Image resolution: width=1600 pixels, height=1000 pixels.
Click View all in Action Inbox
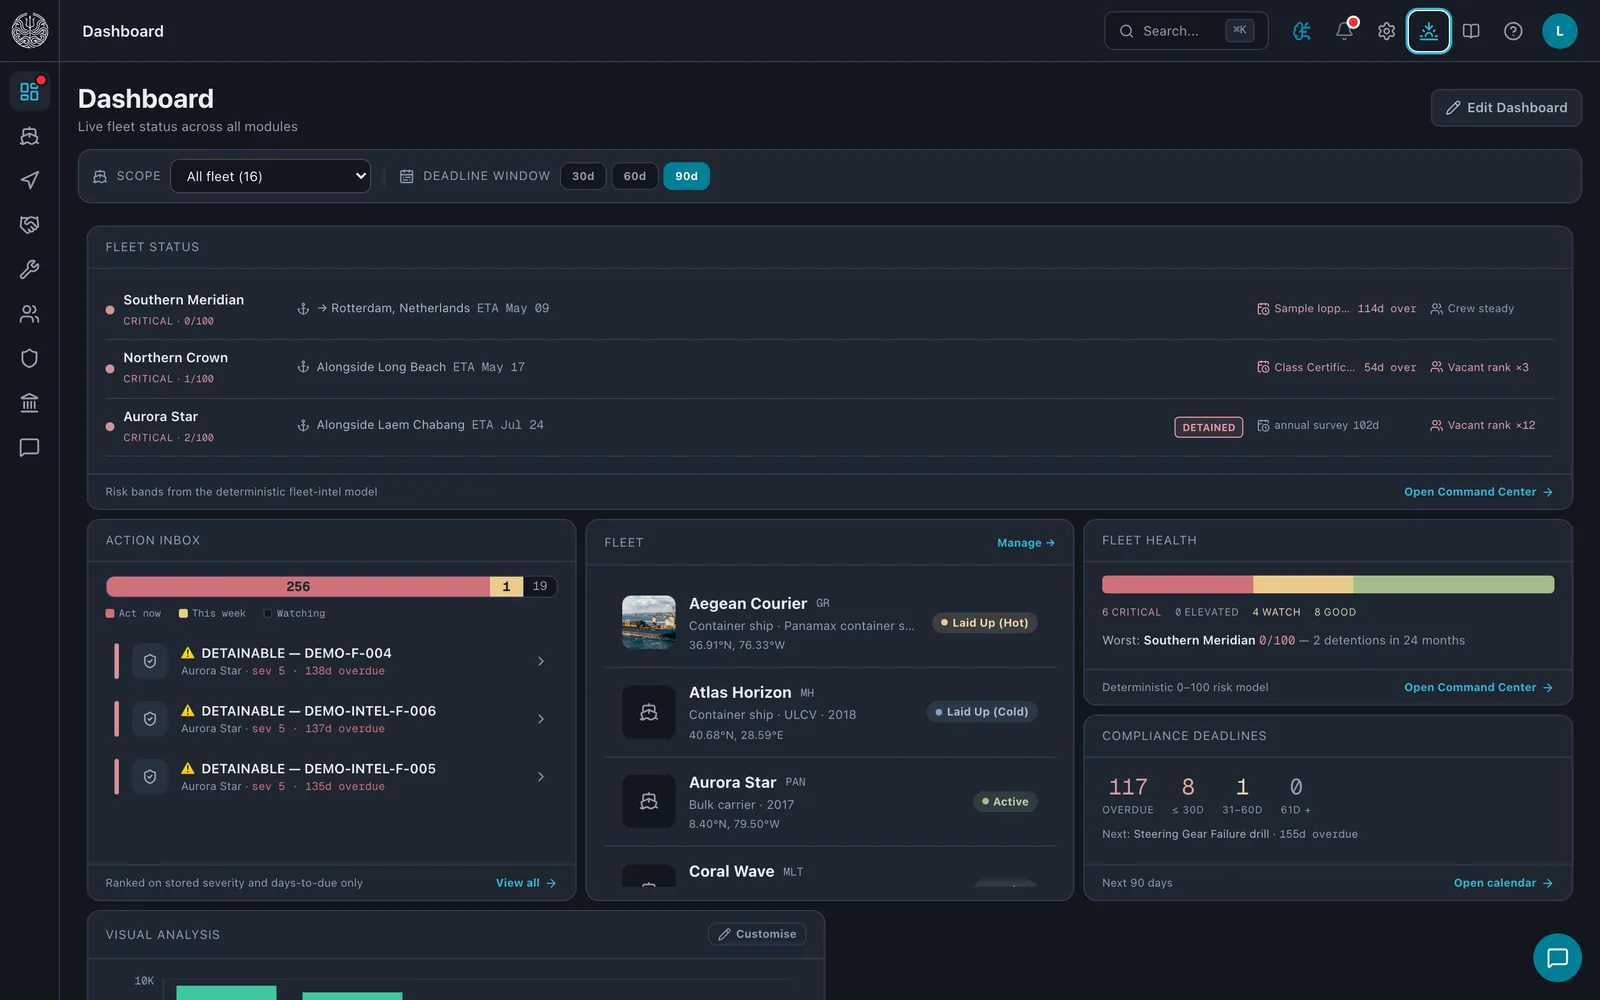point(526,883)
